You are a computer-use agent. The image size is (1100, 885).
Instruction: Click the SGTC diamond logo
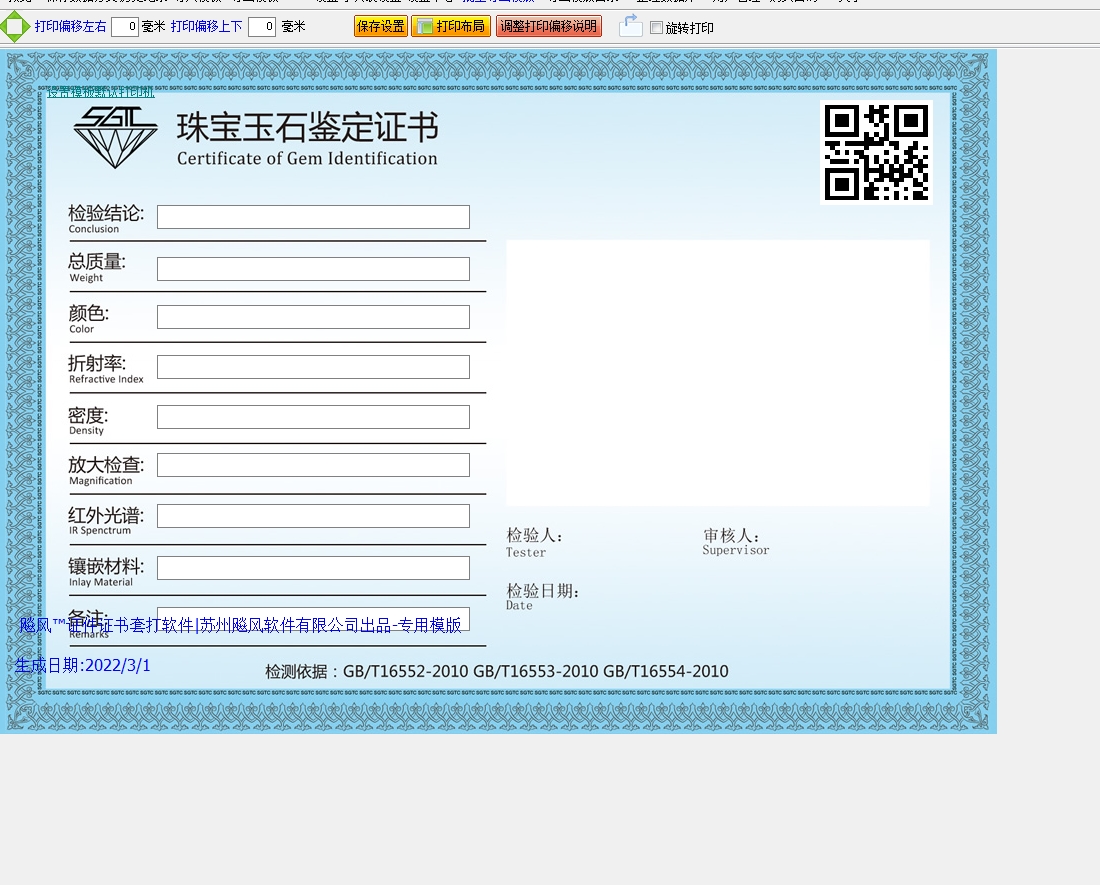pyautogui.click(x=116, y=137)
